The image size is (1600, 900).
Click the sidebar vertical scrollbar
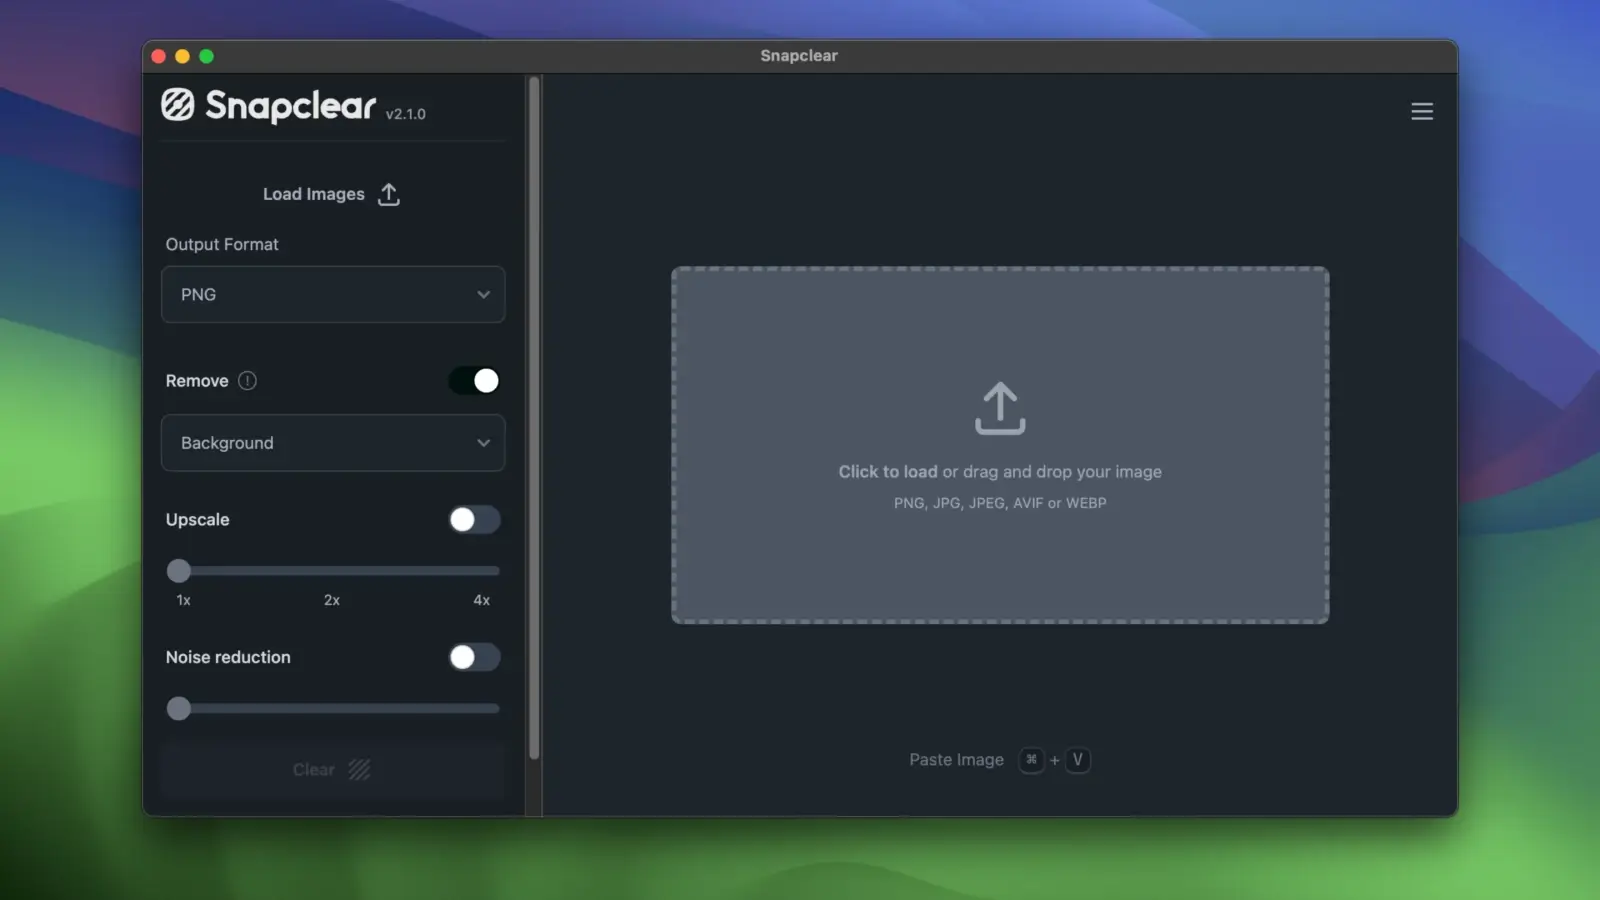click(534, 420)
